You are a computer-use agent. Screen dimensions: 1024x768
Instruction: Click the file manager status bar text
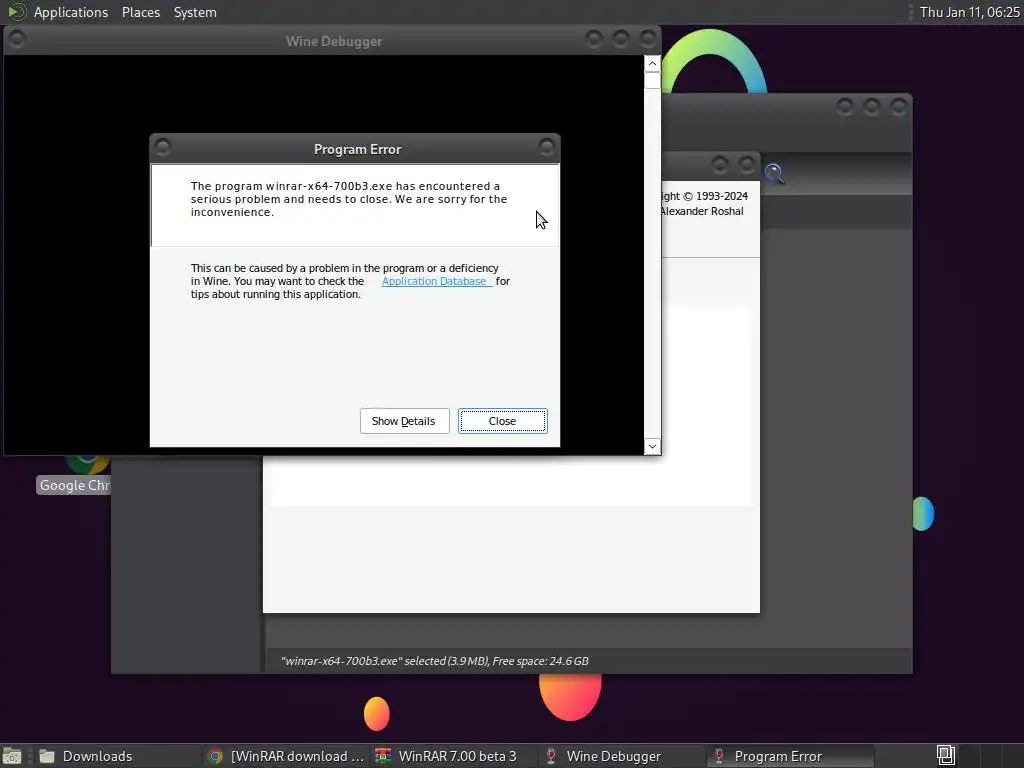point(434,661)
